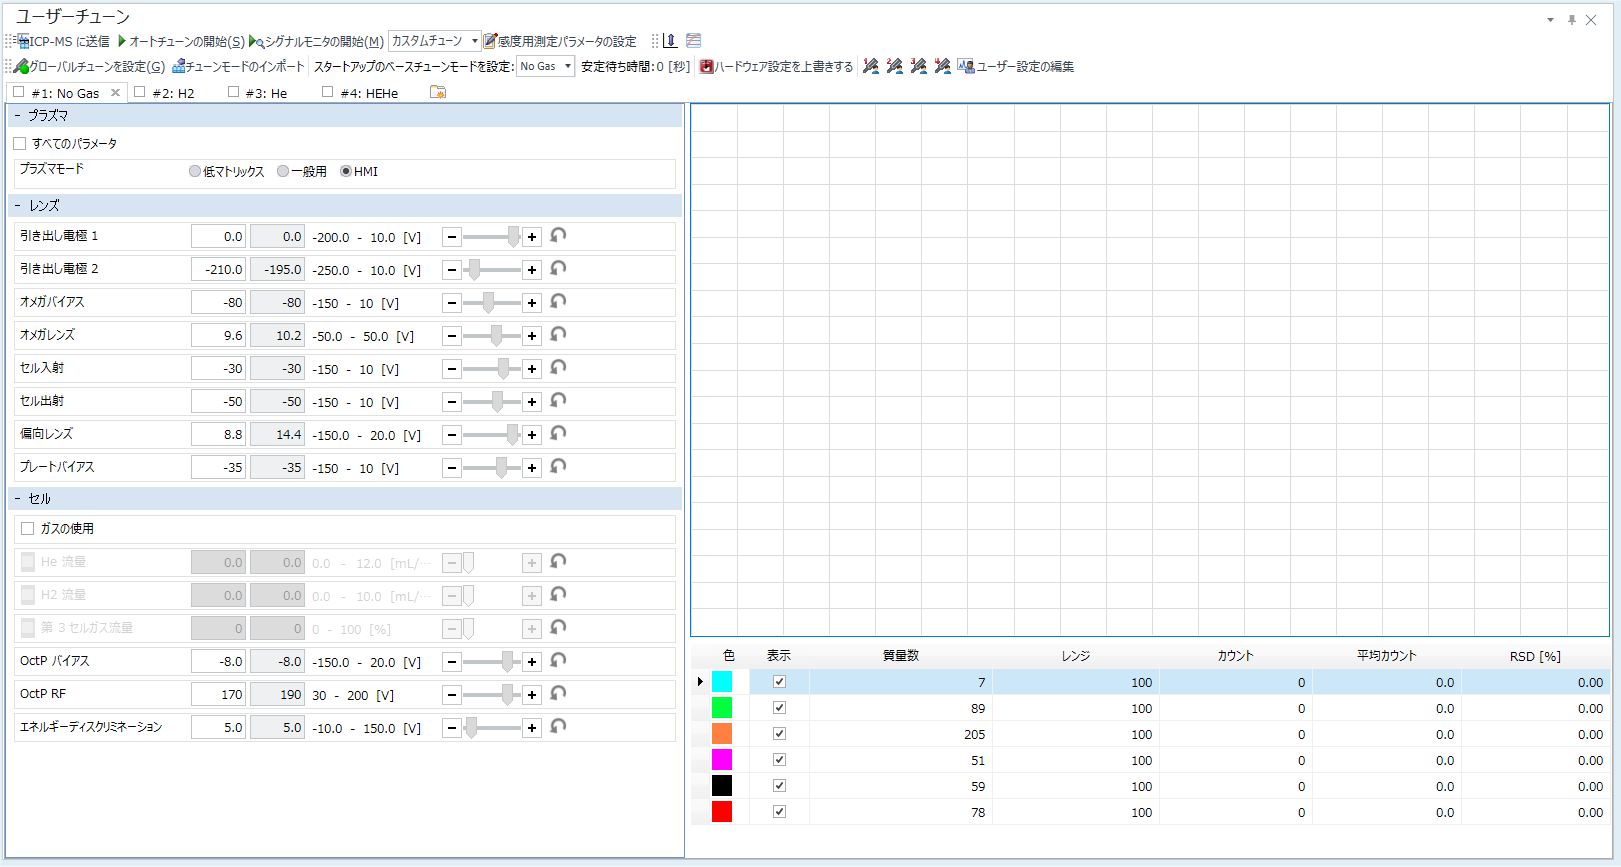Click the エネルギーディスクリミネーション slider track
The image size is (1621, 867).
(x=492, y=728)
